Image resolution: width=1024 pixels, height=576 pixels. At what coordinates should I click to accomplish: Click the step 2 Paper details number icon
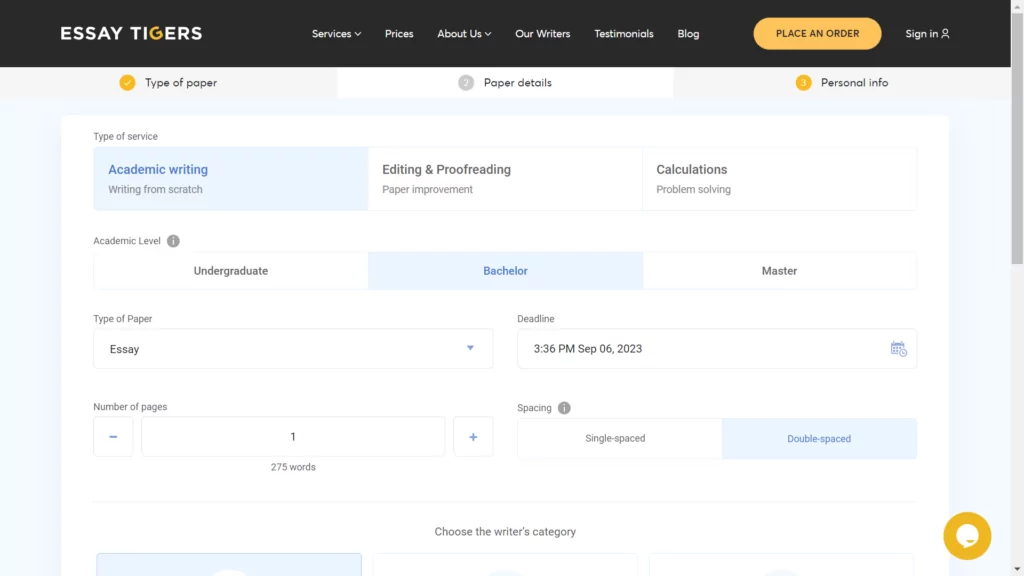[x=466, y=83]
